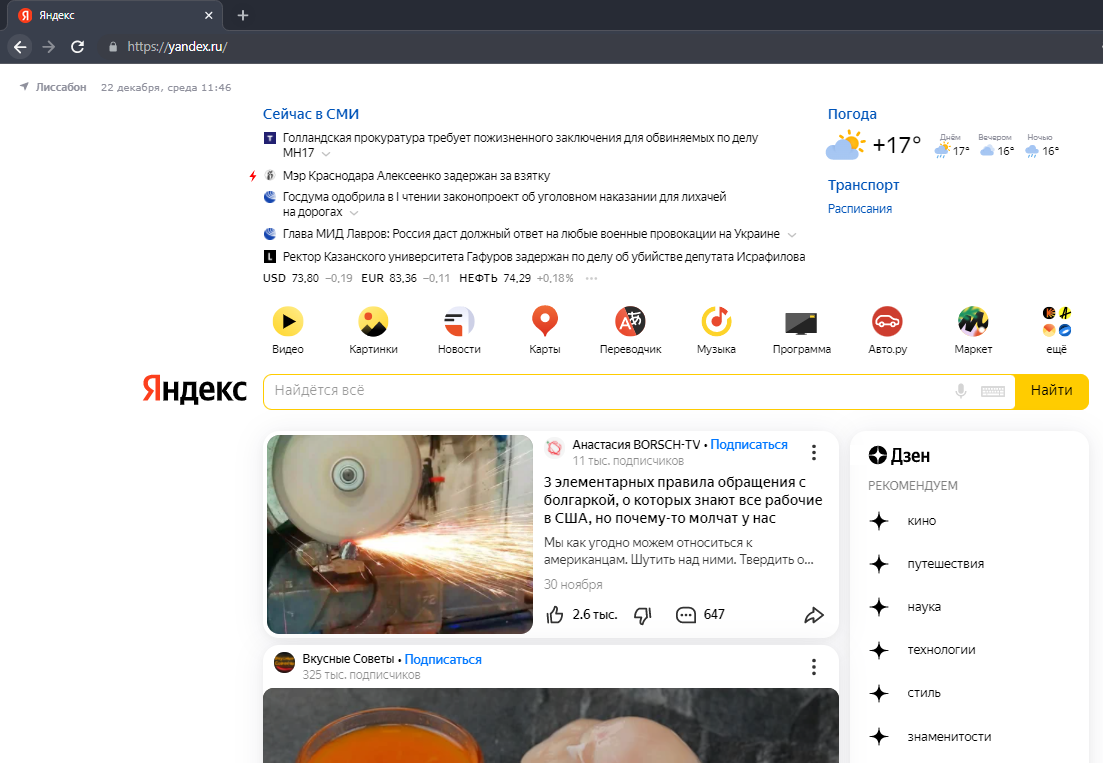Open the angle grinder video thumbnail

[x=400, y=534]
